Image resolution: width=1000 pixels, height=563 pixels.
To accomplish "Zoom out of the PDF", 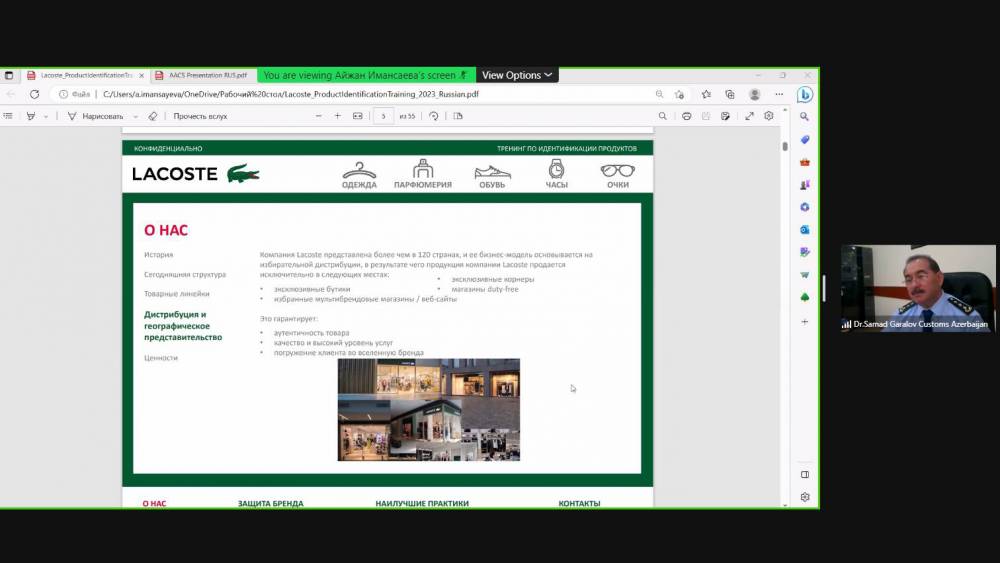I will coord(318,116).
